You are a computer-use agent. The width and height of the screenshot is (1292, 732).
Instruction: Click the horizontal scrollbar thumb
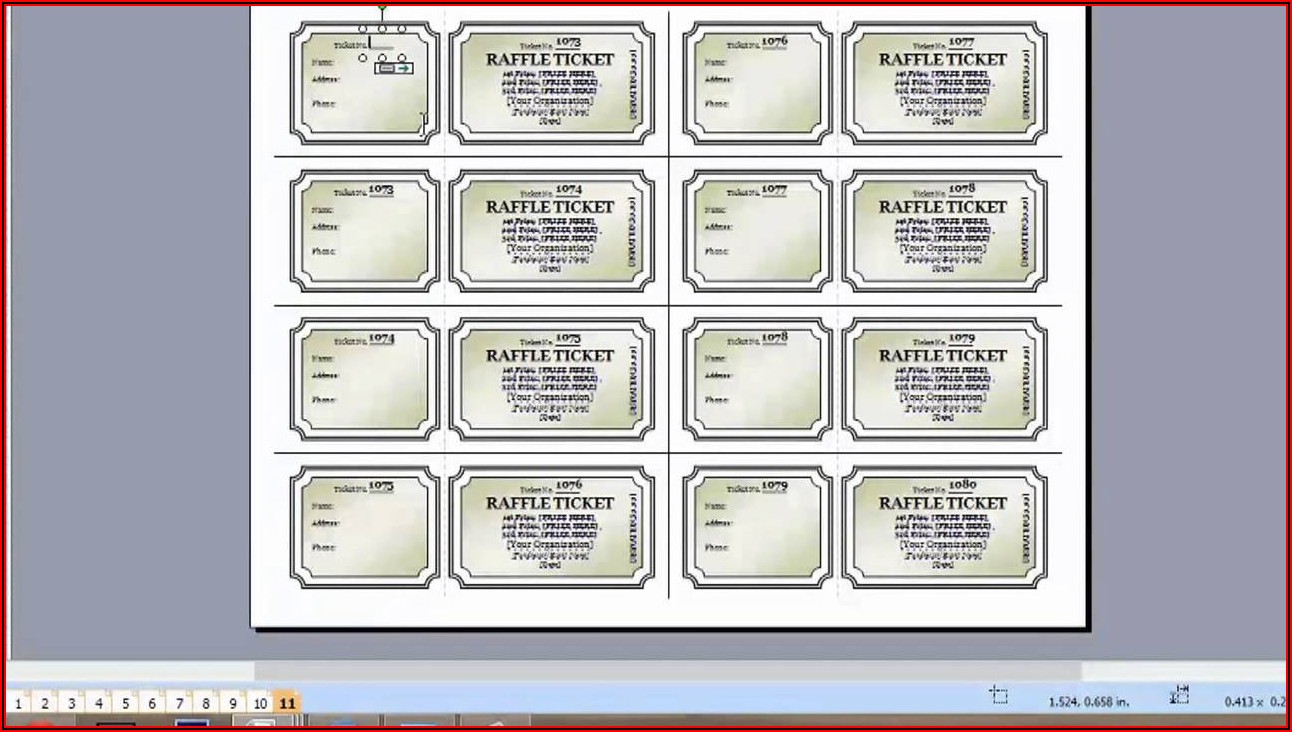click(x=670, y=671)
